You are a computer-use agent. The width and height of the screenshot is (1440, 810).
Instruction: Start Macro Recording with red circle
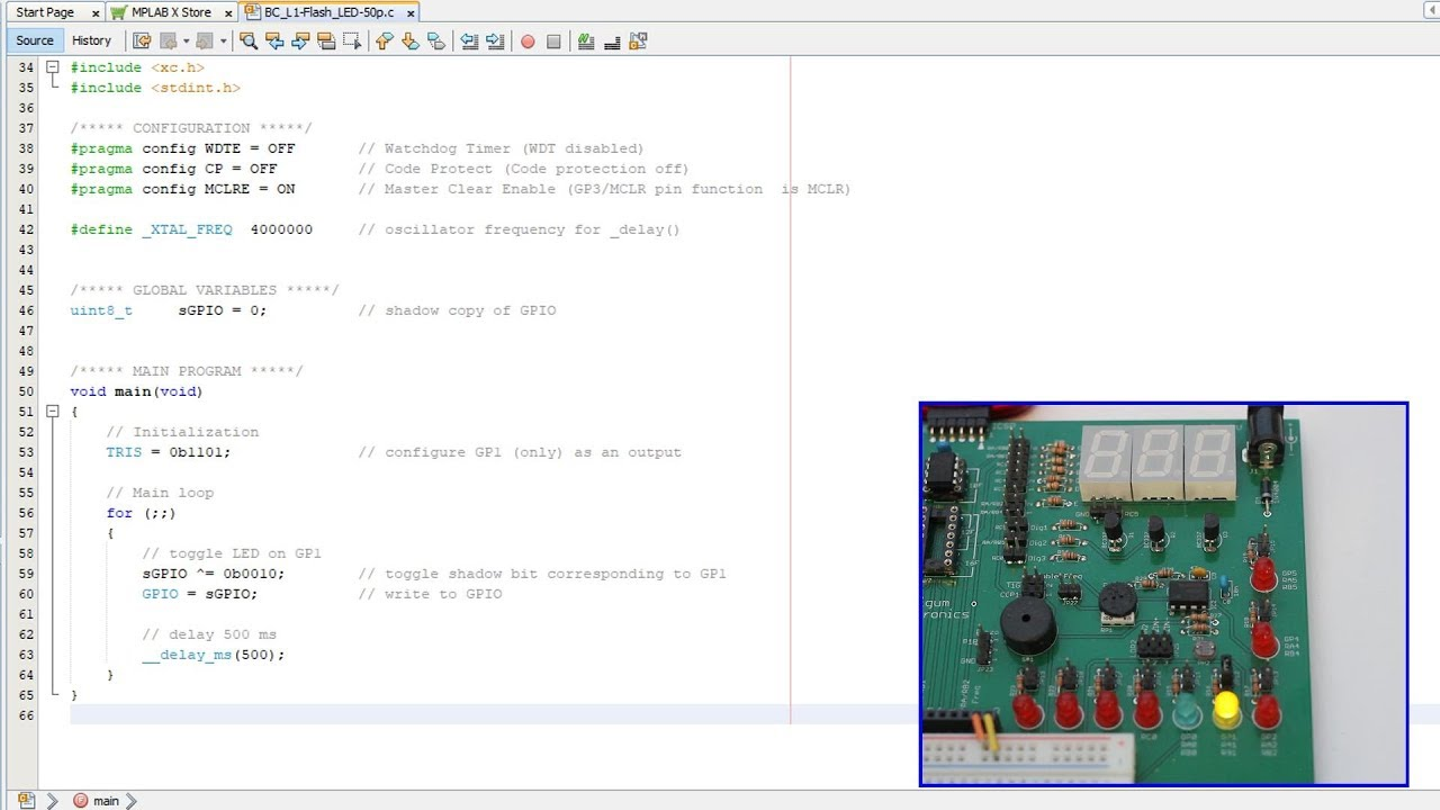(x=528, y=41)
